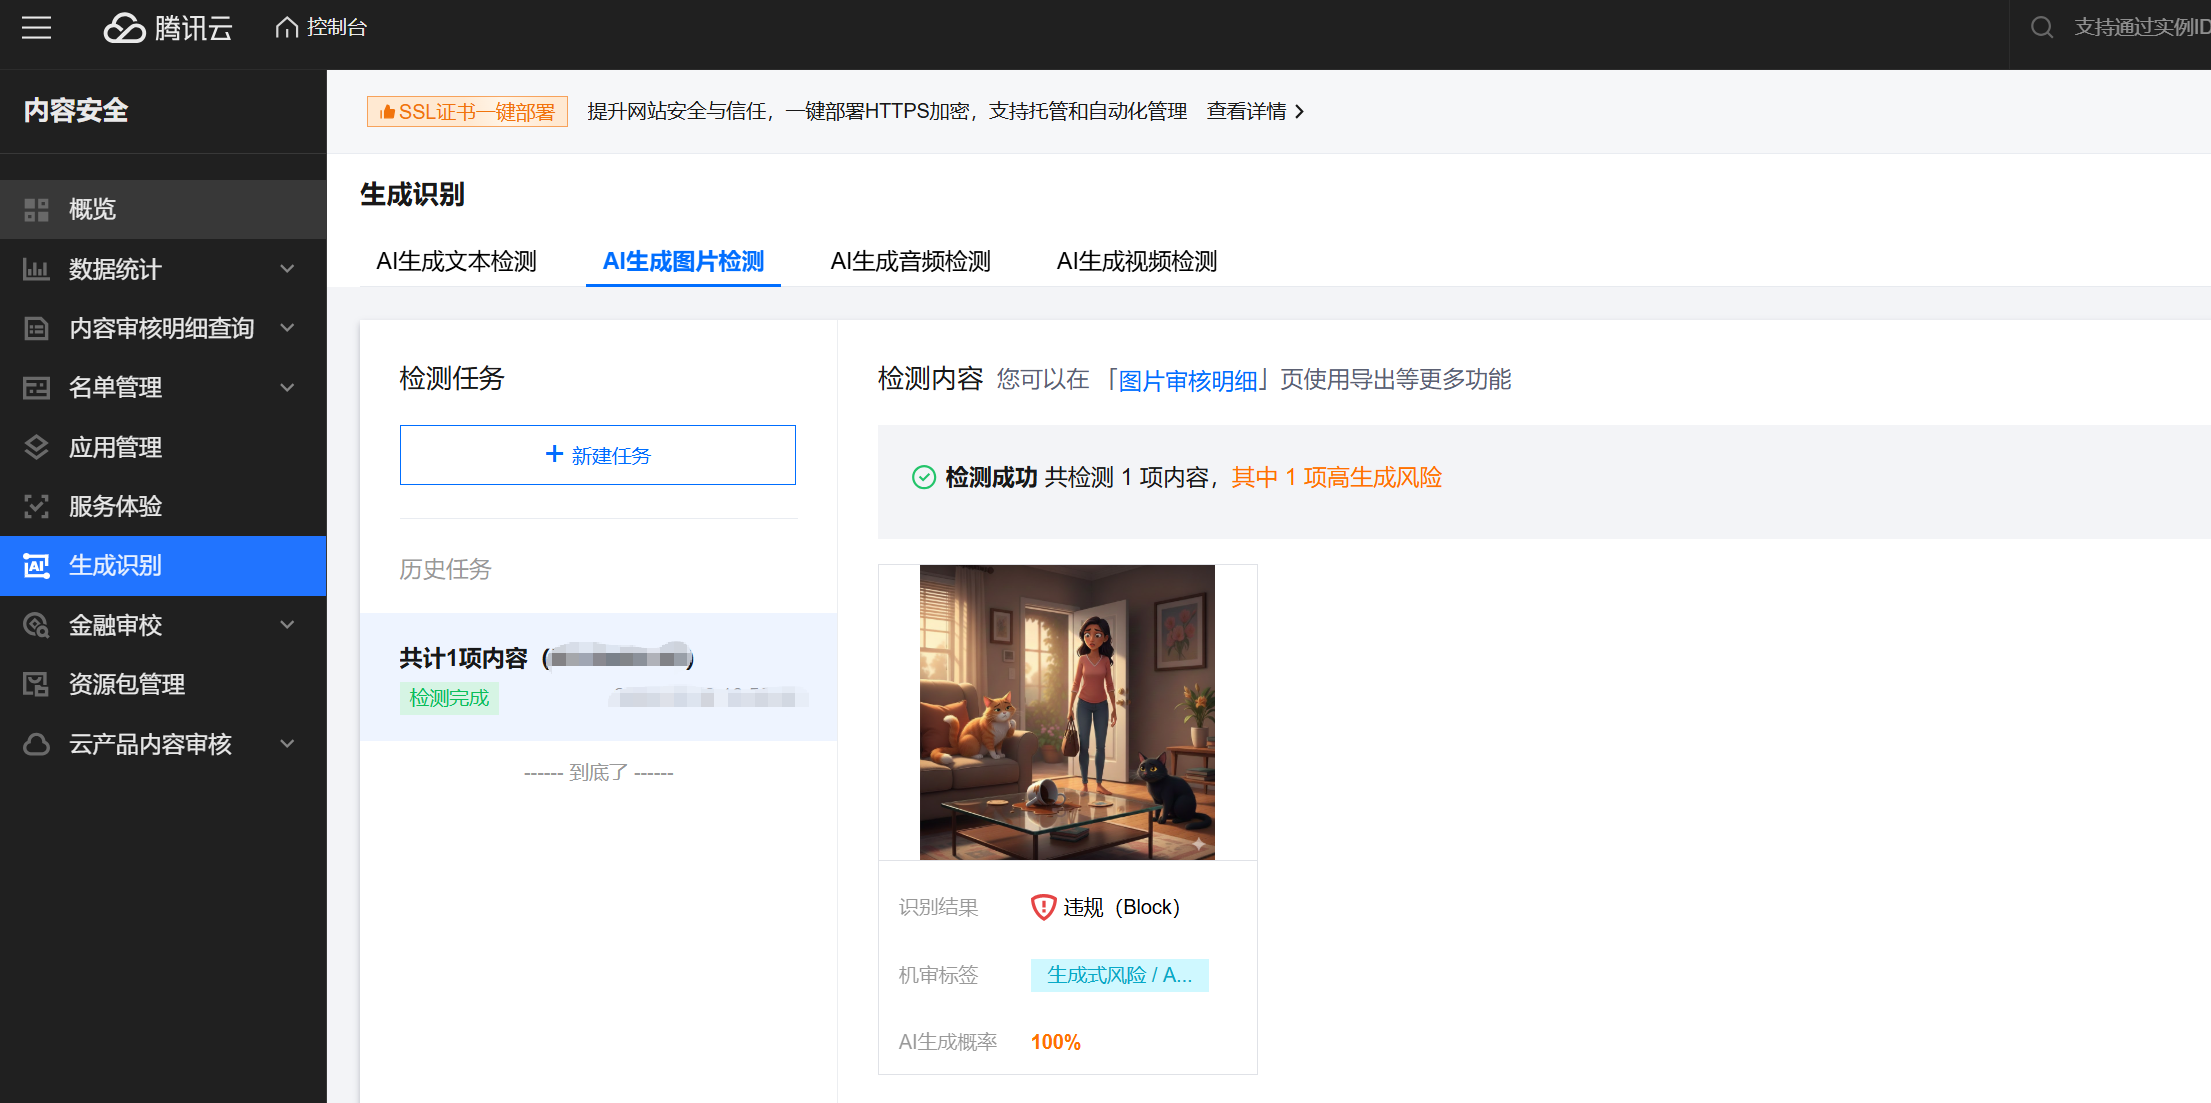Image resolution: width=2211 pixels, height=1103 pixels.
Task: Click the Application Management layers icon
Action: tap(37, 447)
